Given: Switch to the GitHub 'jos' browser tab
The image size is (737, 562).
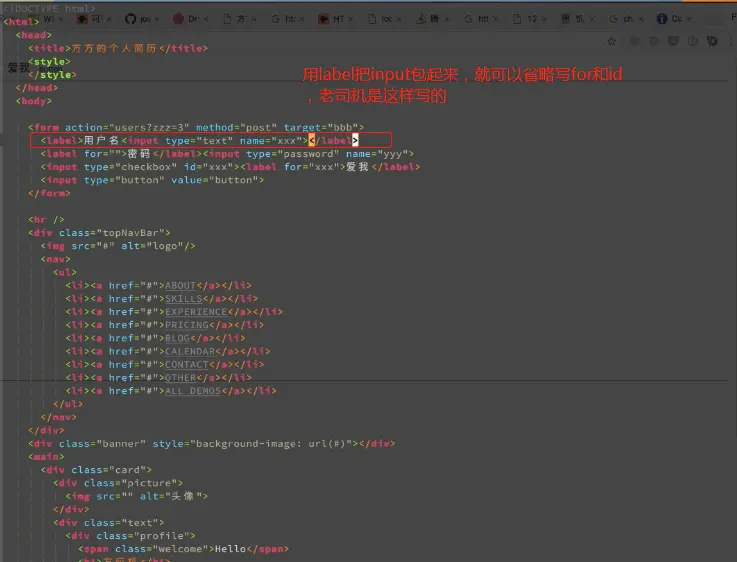Looking at the screenshot, I should tap(141, 19).
